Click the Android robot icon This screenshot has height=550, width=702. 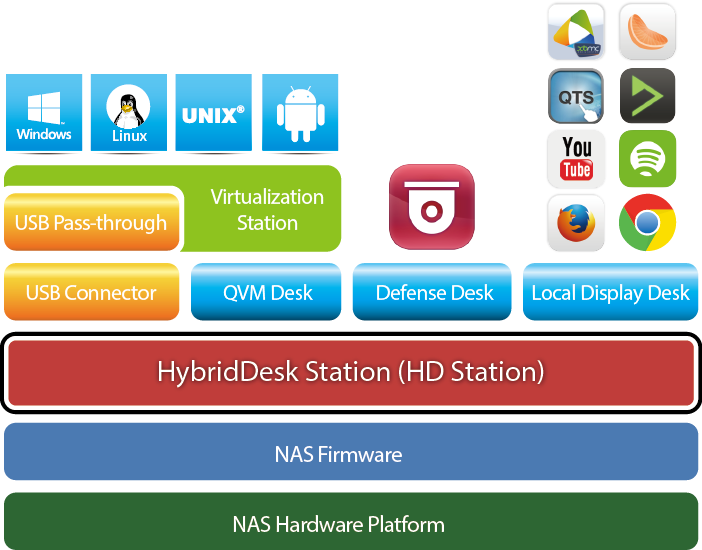(x=299, y=113)
